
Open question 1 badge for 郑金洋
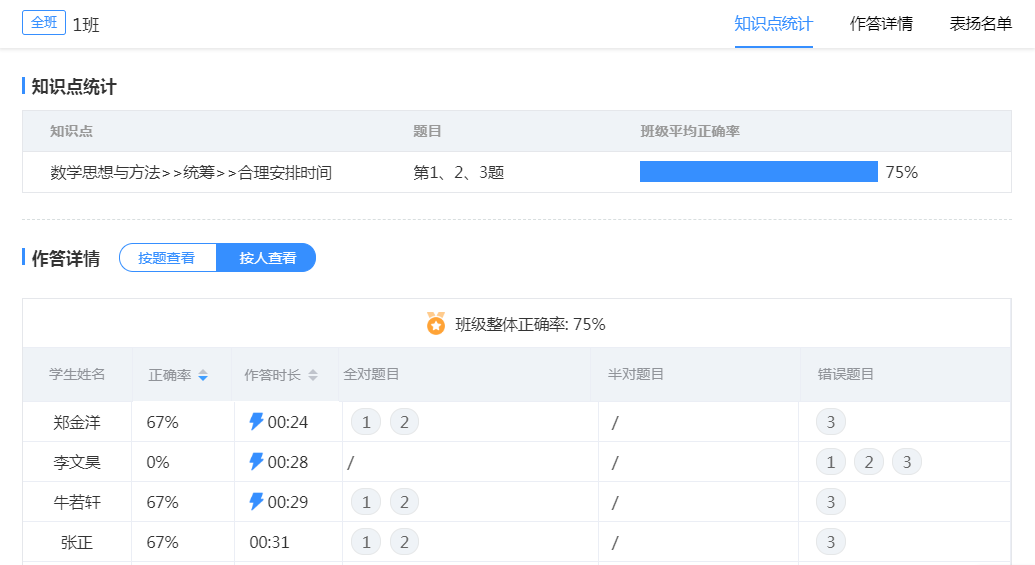click(x=366, y=422)
